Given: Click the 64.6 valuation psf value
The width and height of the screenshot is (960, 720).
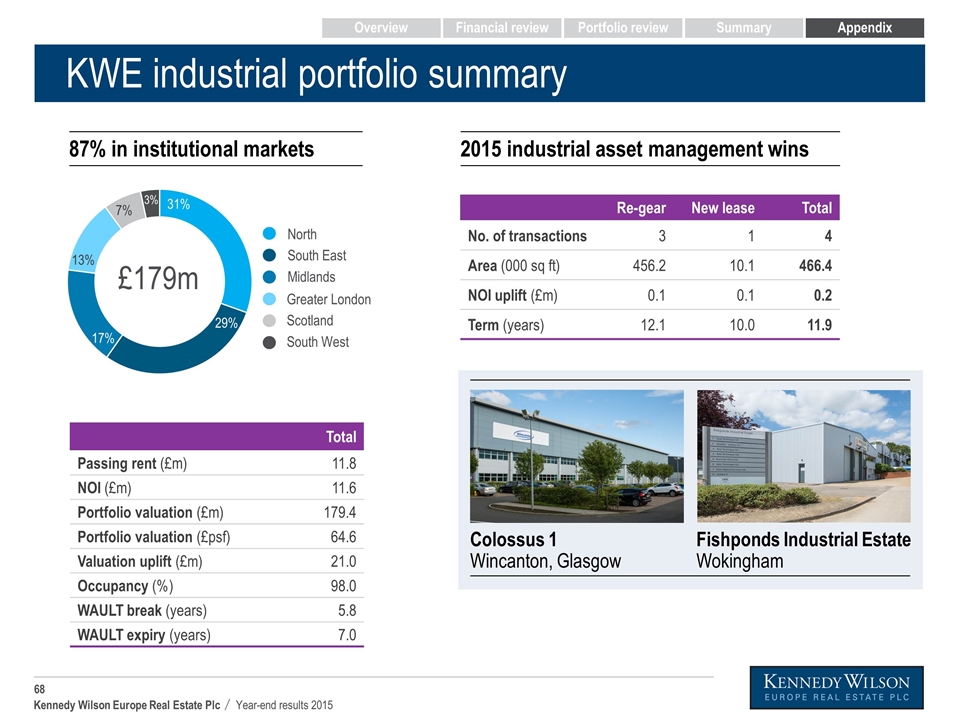Looking at the screenshot, I should point(343,537).
